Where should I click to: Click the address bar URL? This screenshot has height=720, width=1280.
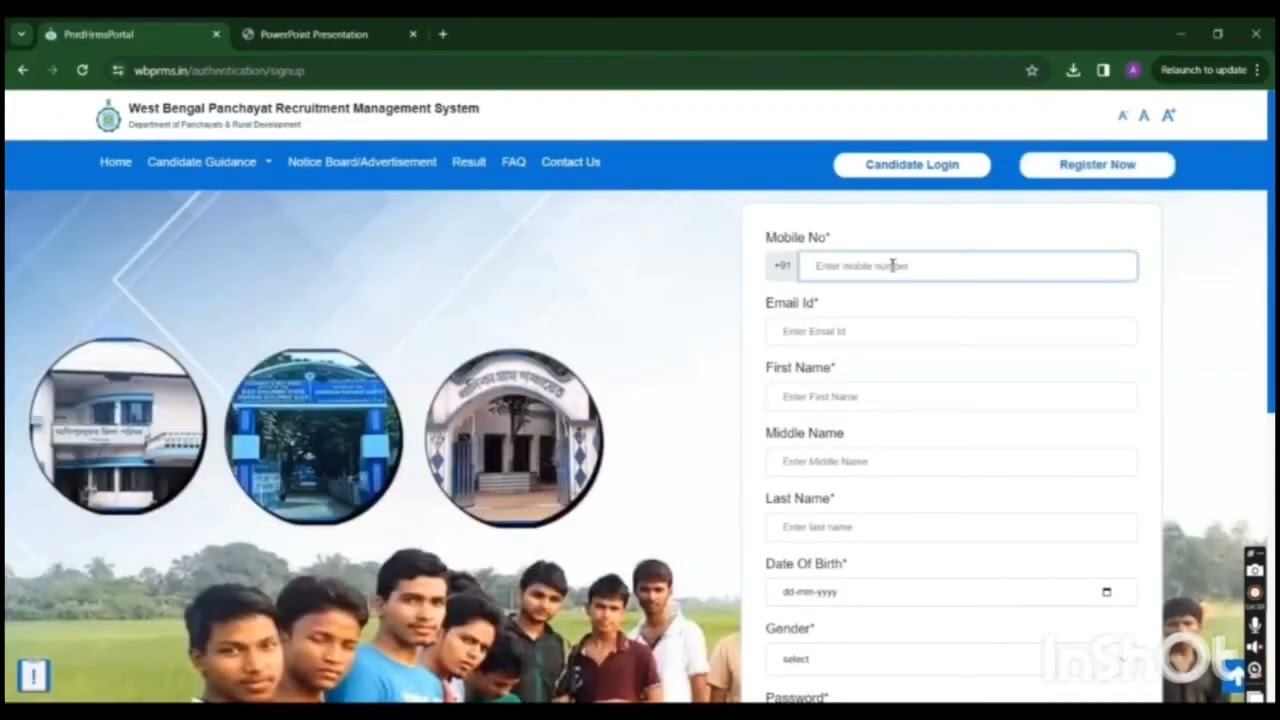pyautogui.click(x=219, y=71)
